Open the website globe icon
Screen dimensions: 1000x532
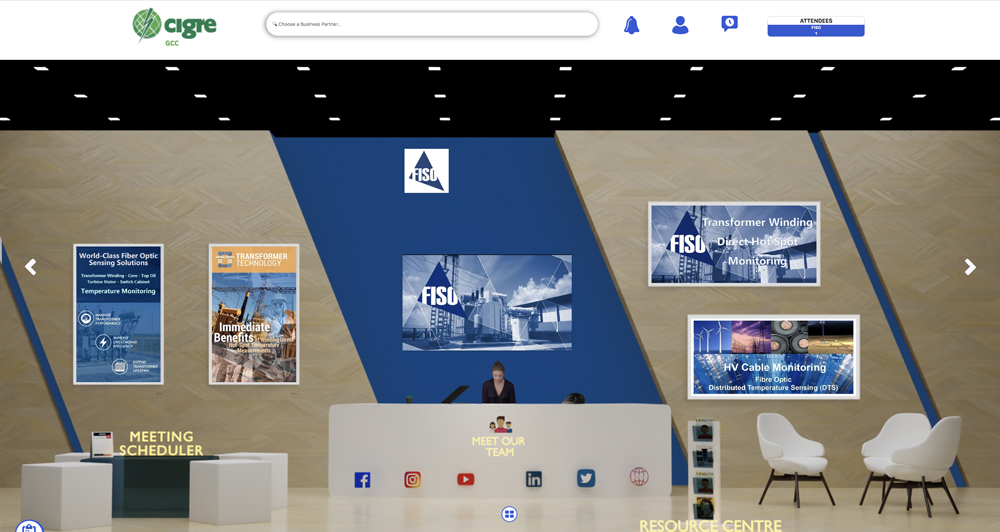(x=639, y=477)
